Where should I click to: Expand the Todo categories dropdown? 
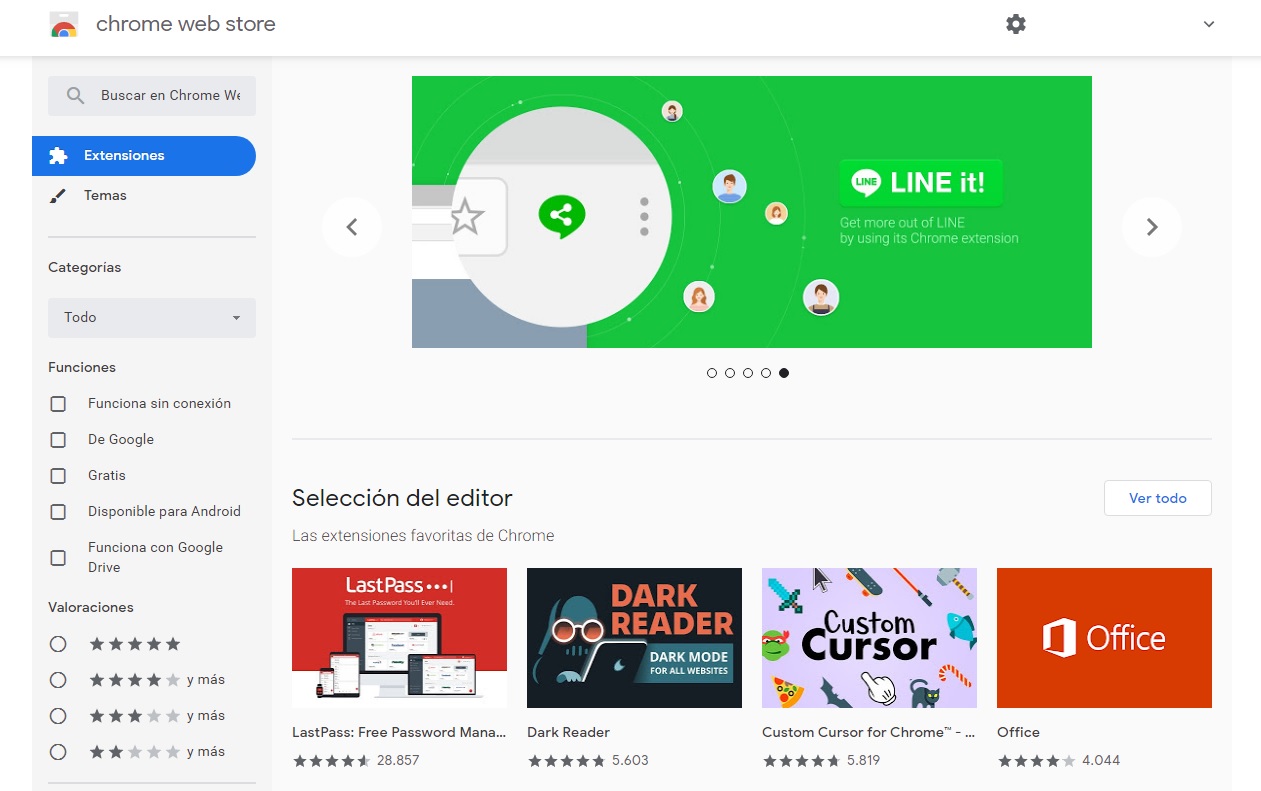tap(152, 318)
